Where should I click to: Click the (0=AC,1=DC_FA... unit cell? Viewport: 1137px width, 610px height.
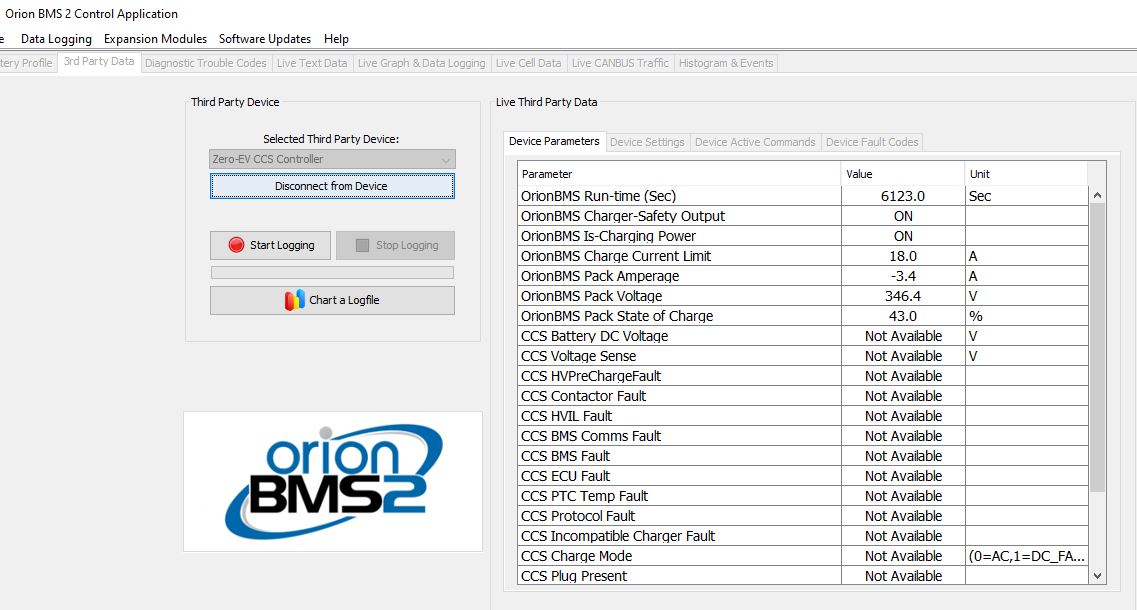click(x=1026, y=556)
